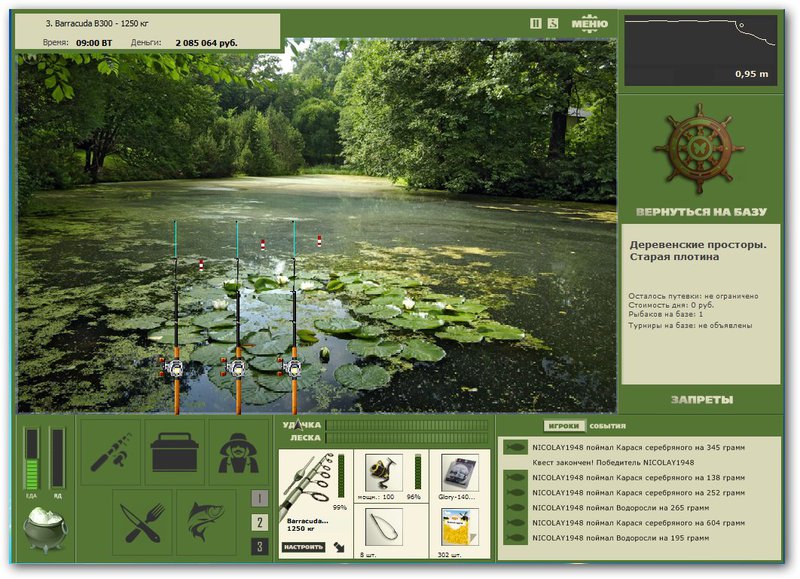Click the leftmost fishing rod's reel
This screenshot has height=579, width=800.
pyautogui.click(x=173, y=367)
